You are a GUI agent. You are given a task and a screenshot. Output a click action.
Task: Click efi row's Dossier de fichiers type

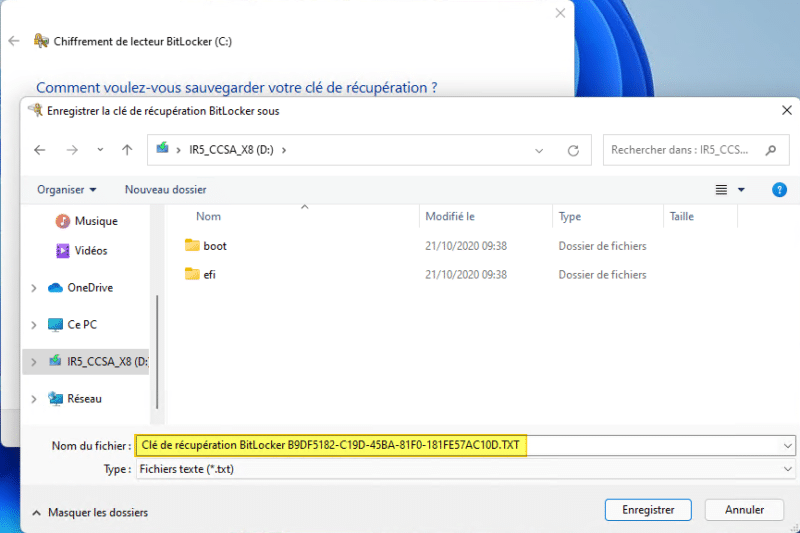click(602, 274)
